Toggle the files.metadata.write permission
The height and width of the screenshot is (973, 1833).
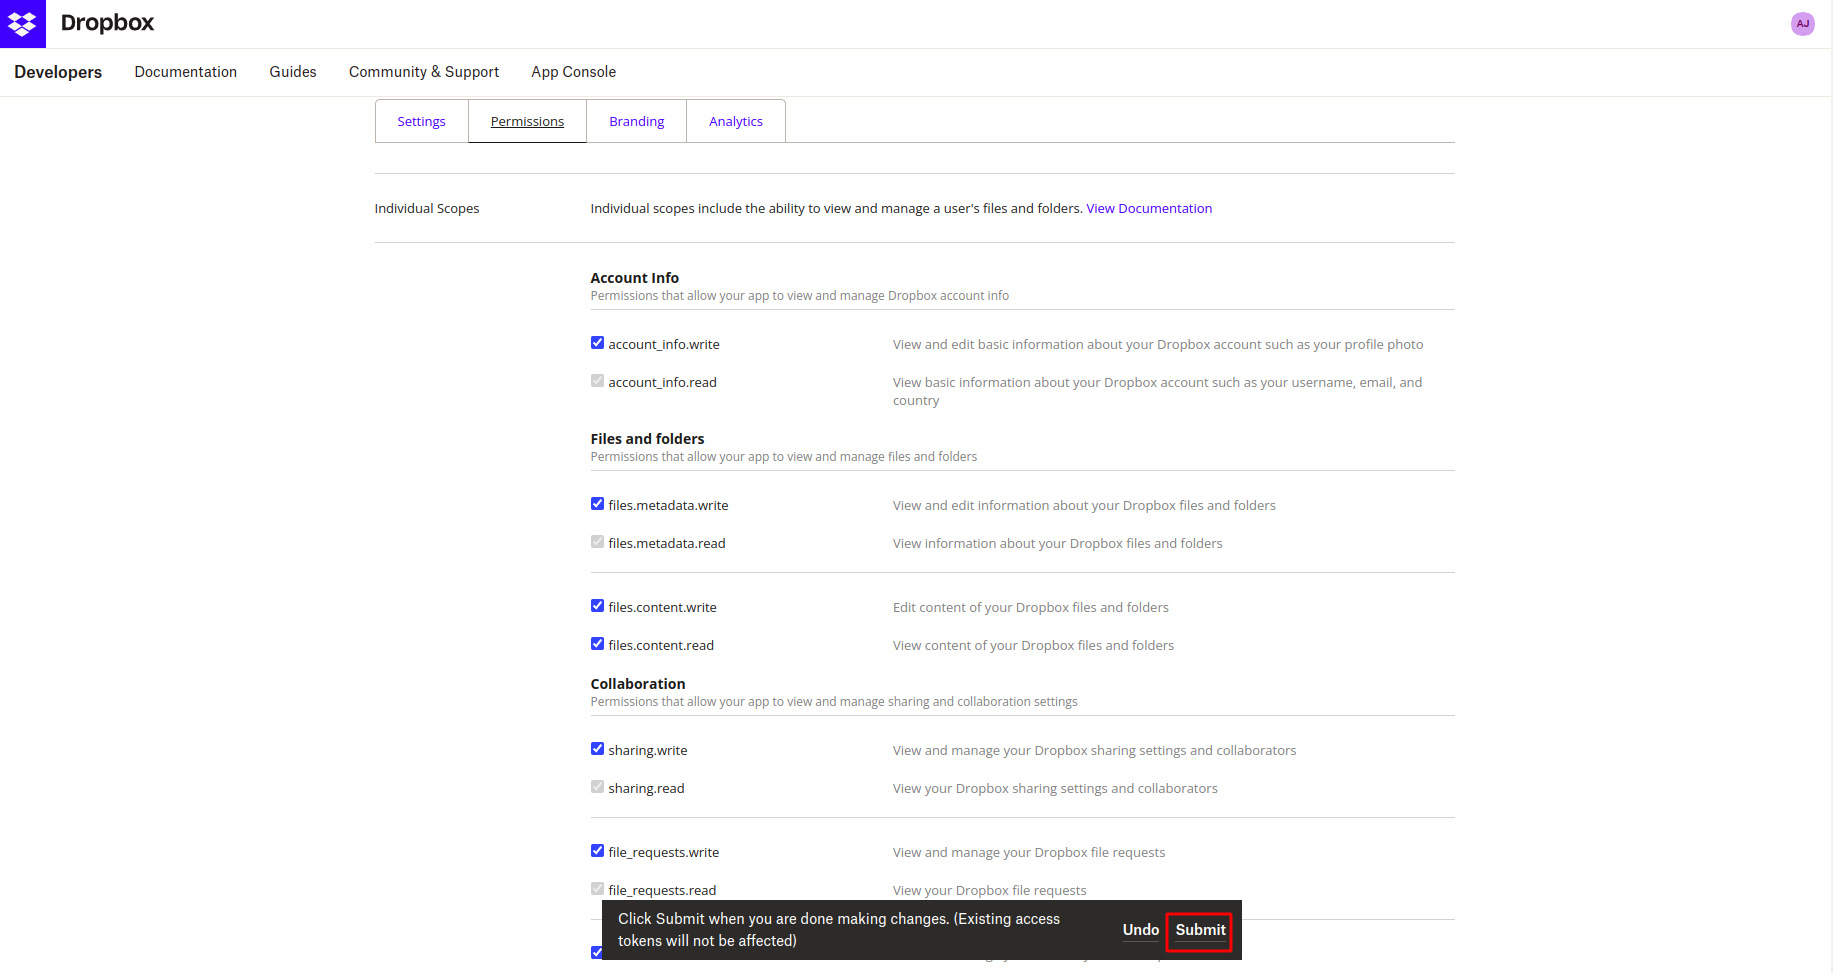tap(597, 504)
